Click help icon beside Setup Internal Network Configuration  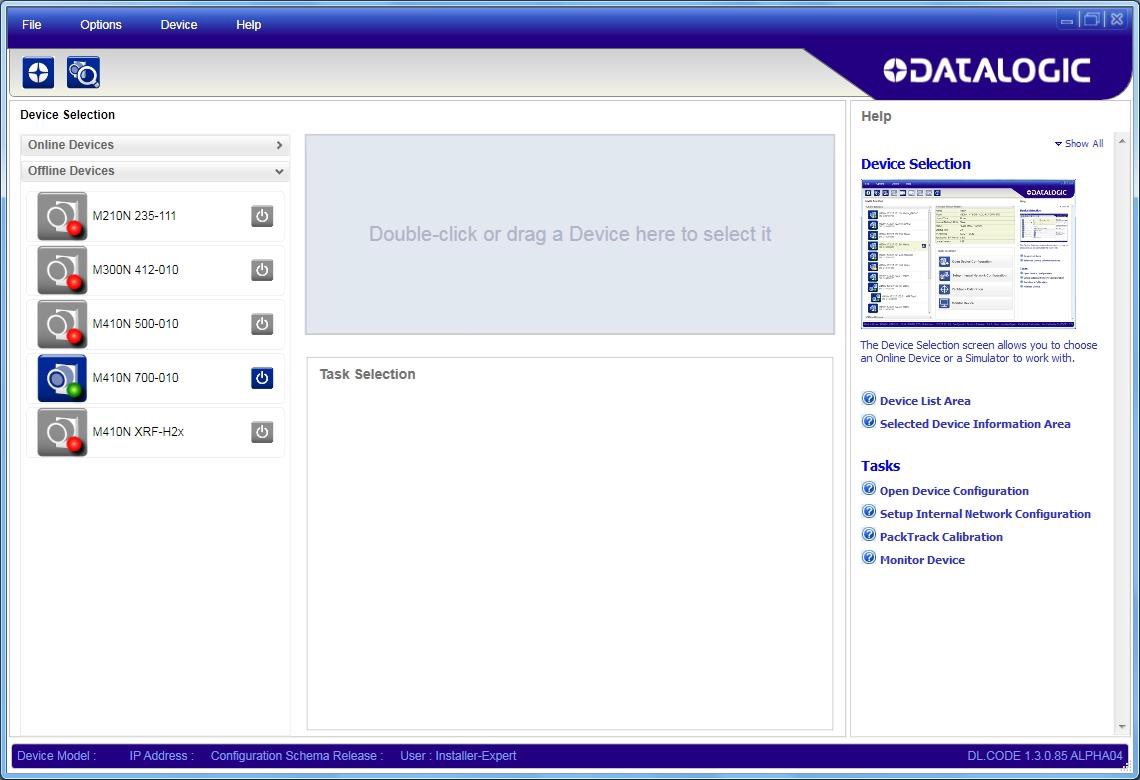(x=869, y=512)
